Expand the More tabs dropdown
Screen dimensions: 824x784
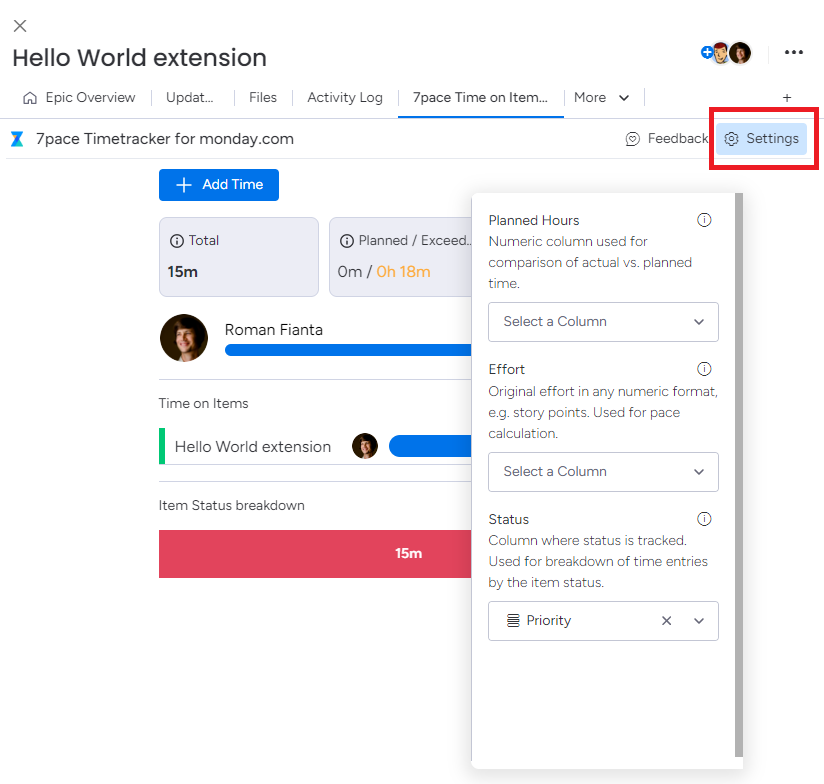pos(602,98)
